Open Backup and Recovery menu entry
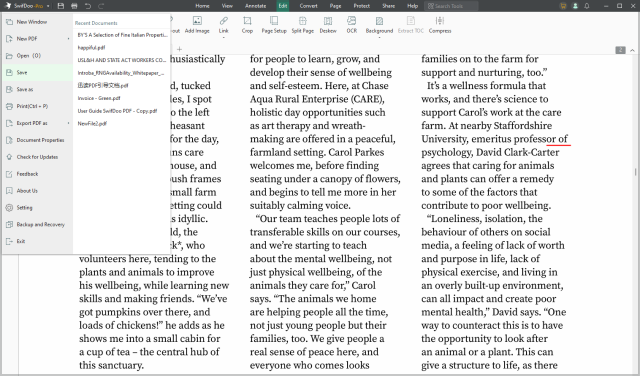The image size is (640, 376). (38, 225)
